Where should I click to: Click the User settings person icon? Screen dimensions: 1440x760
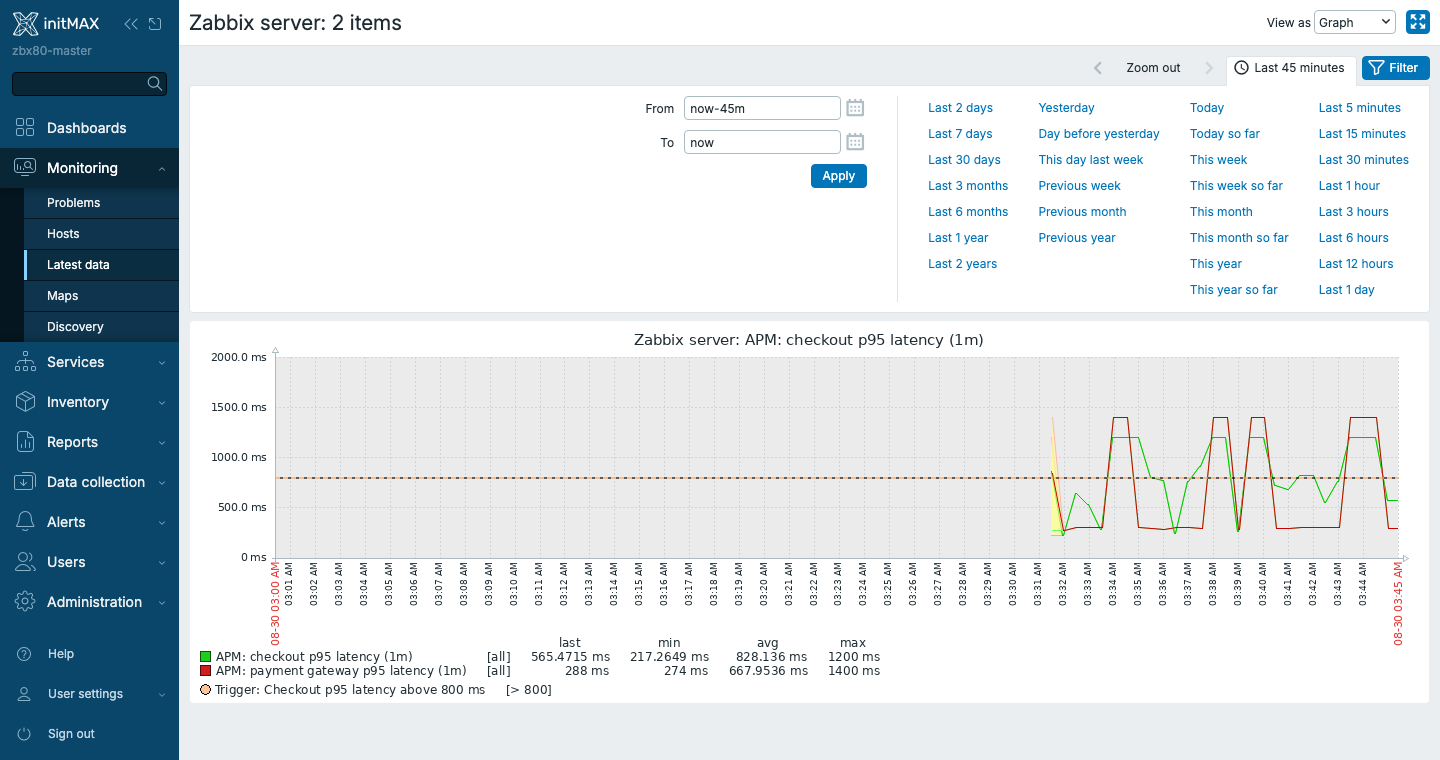tap(25, 694)
